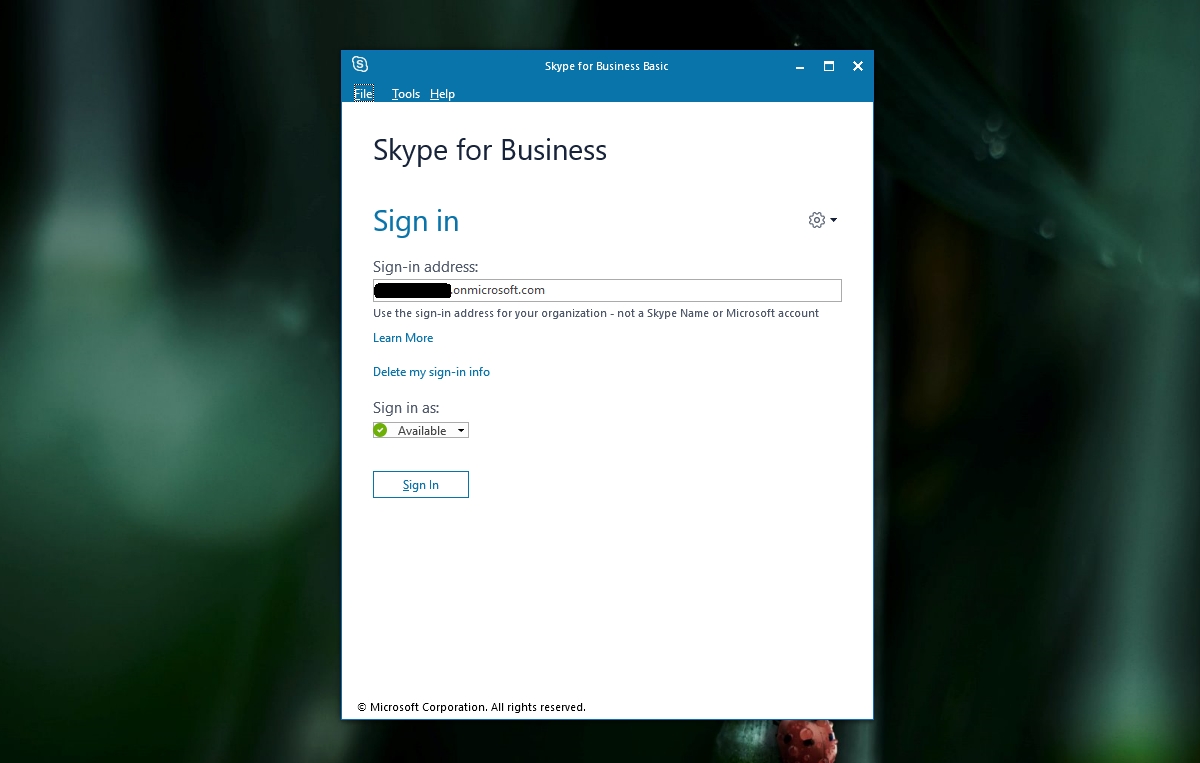The image size is (1200, 763).
Task: Click the 'Sign in as:' label
Action: (x=406, y=408)
